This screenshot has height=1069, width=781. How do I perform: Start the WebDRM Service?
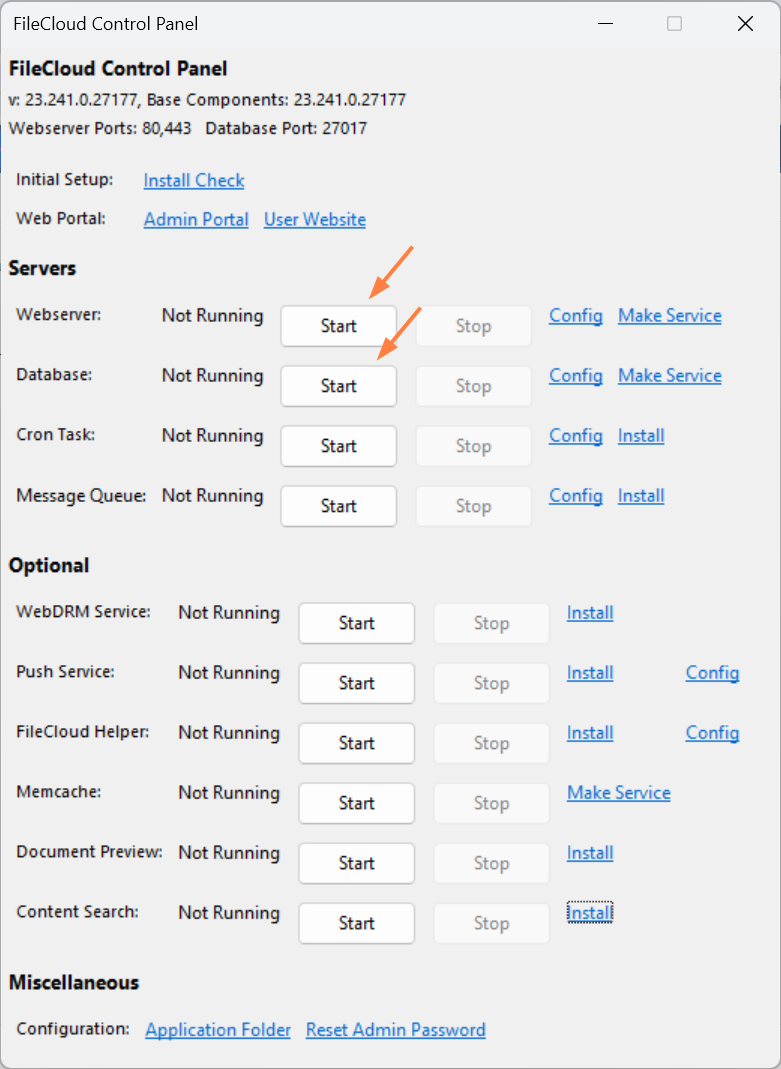point(356,623)
